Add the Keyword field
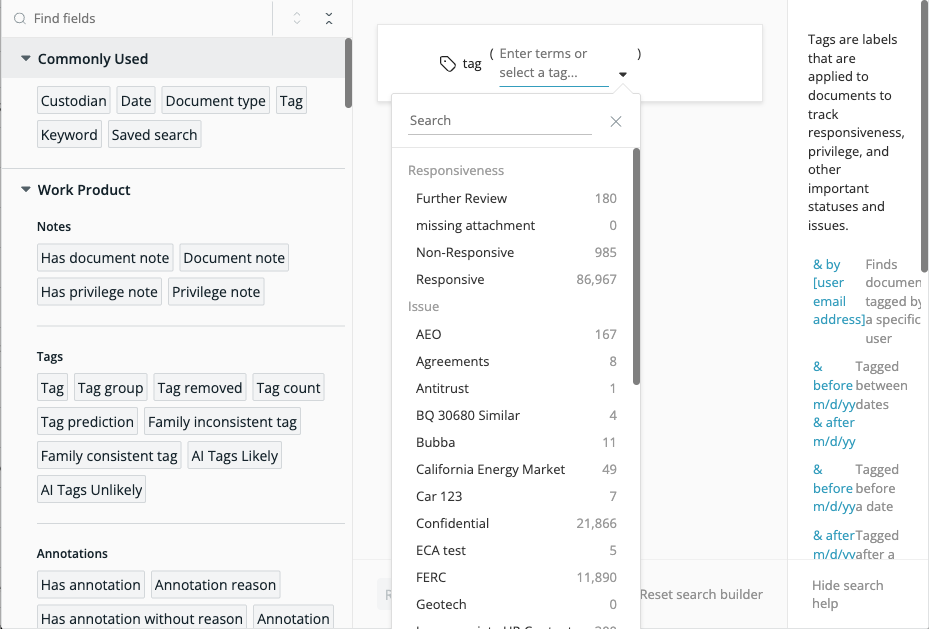The width and height of the screenshot is (929, 629). click(69, 134)
